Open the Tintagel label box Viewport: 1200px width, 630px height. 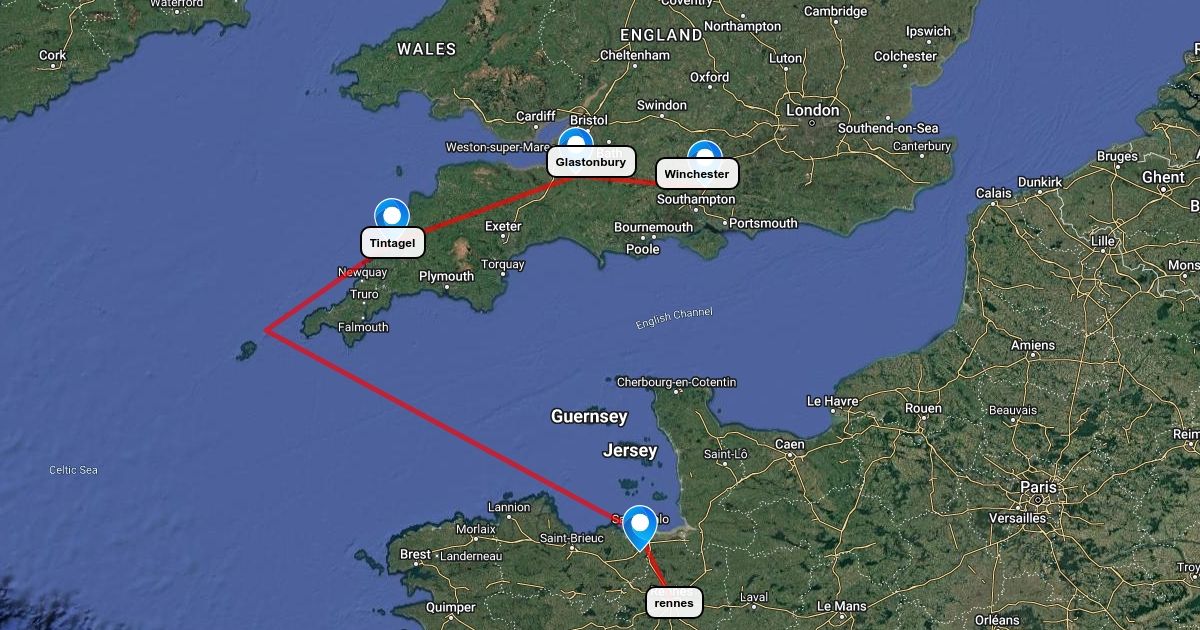coord(392,242)
